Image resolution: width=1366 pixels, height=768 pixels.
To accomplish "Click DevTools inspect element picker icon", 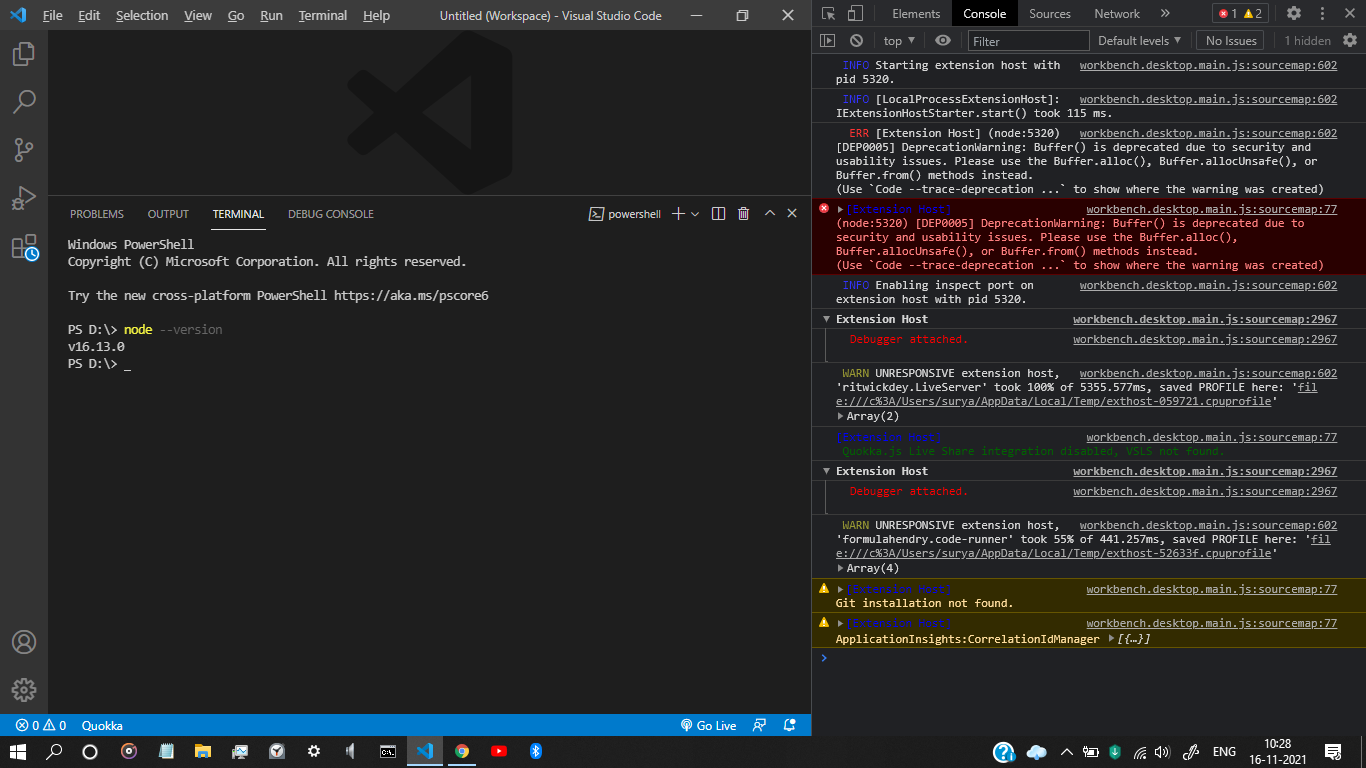I will [x=829, y=14].
